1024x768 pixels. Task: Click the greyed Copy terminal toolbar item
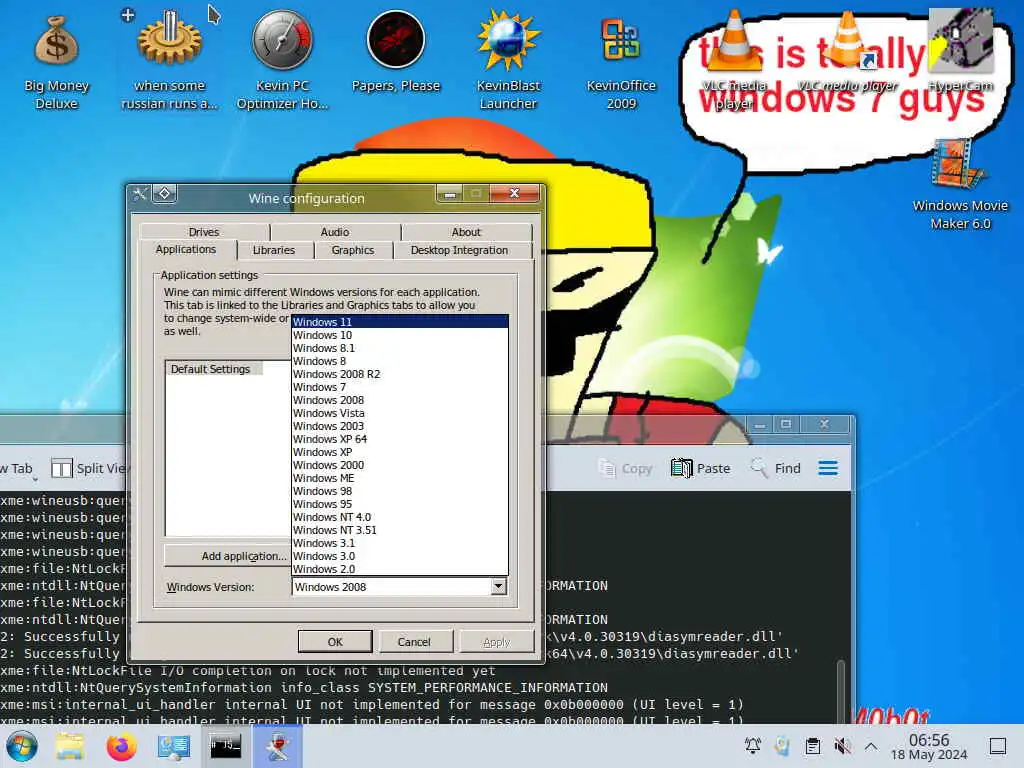click(x=625, y=468)
